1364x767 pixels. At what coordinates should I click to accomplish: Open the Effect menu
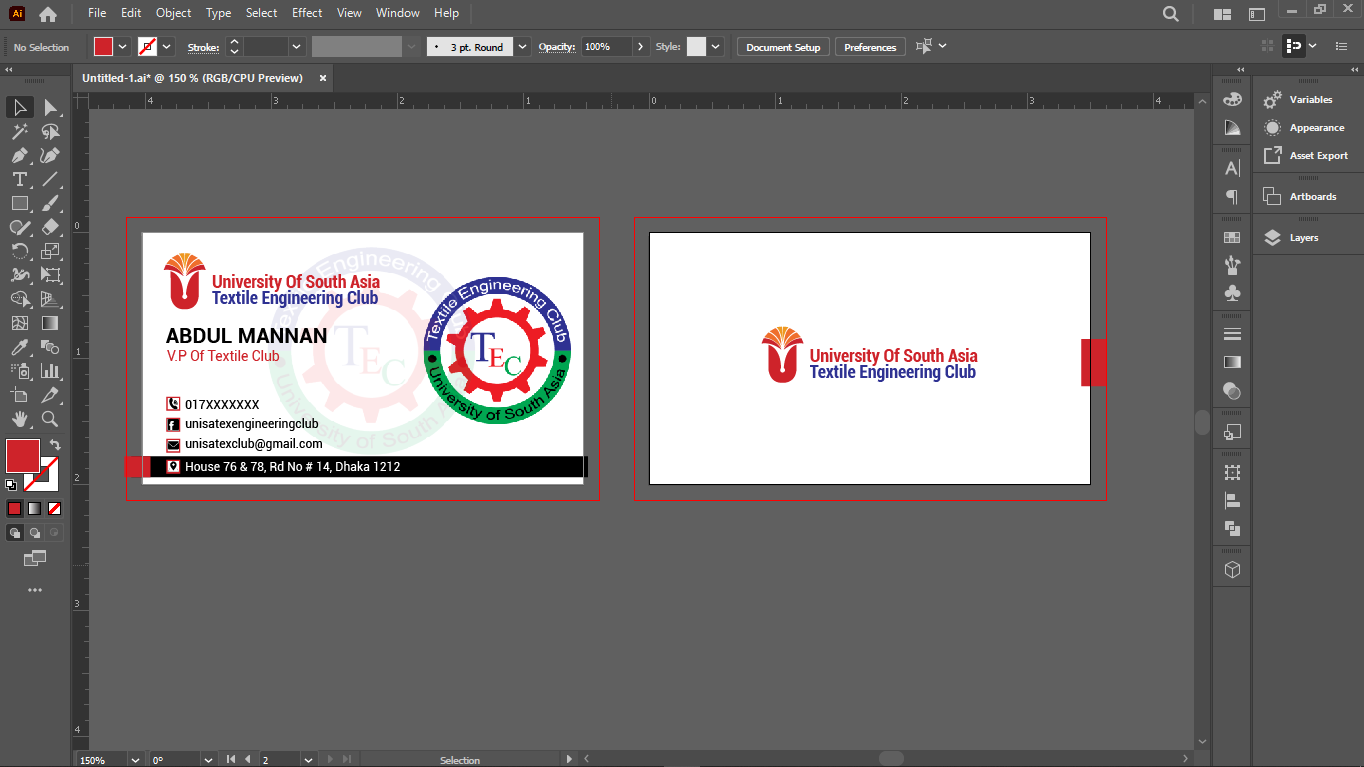(x=307, y=13)
